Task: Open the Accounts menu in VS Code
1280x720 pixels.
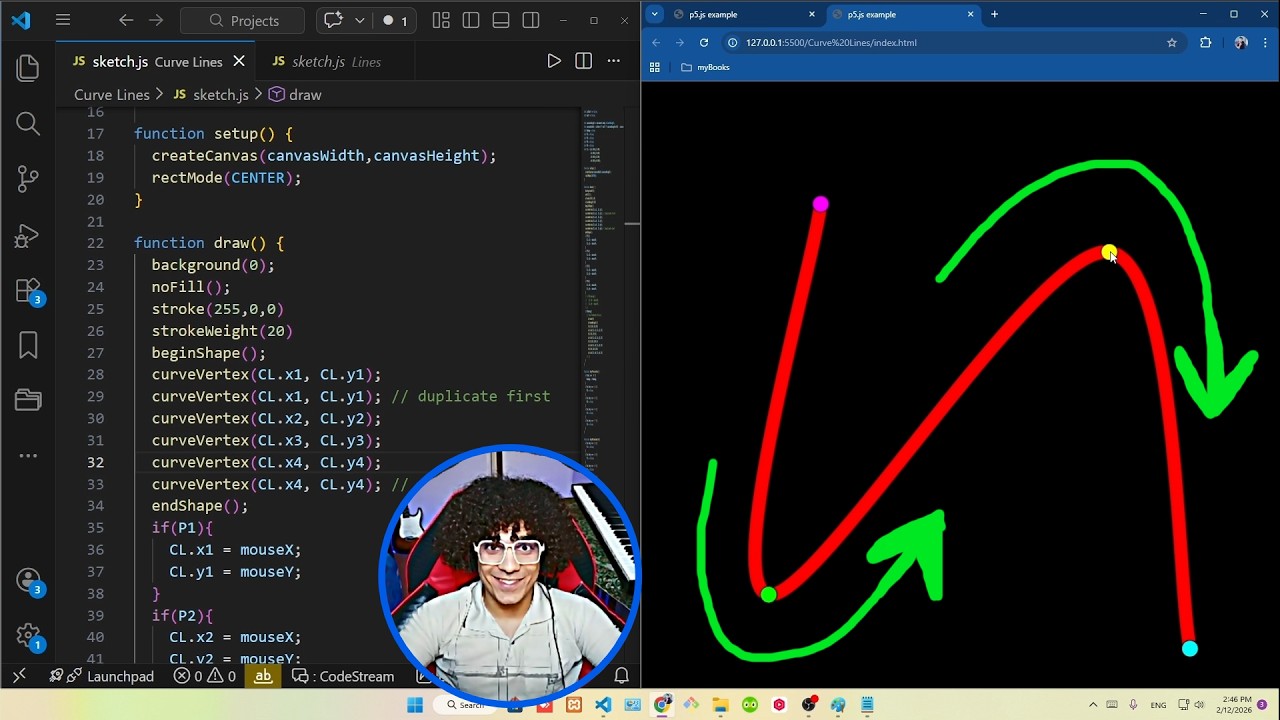Action: pos(28,581)
